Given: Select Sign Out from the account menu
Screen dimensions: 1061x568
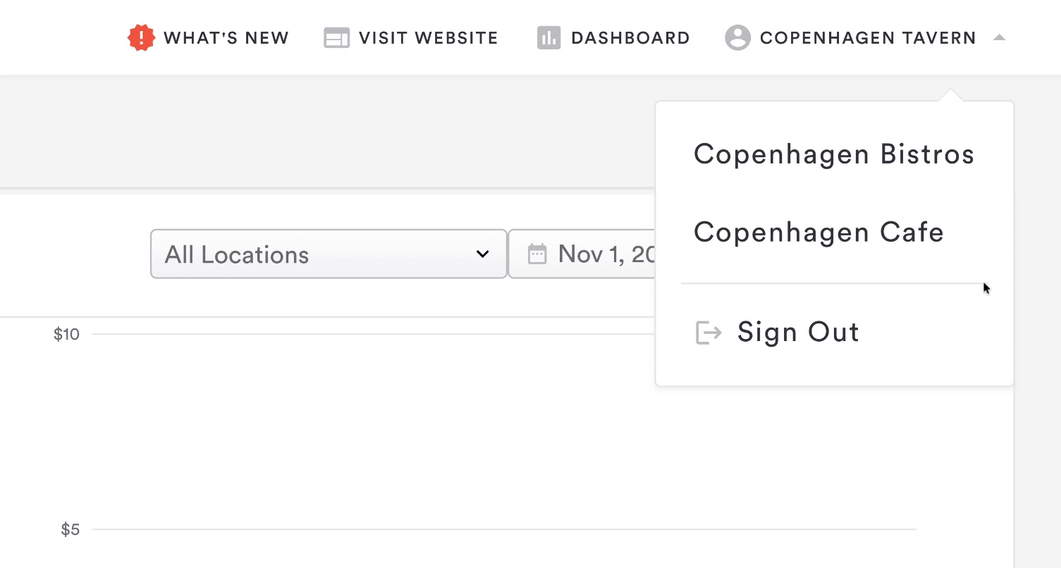Looking at the screenshot, I should 798,332.
